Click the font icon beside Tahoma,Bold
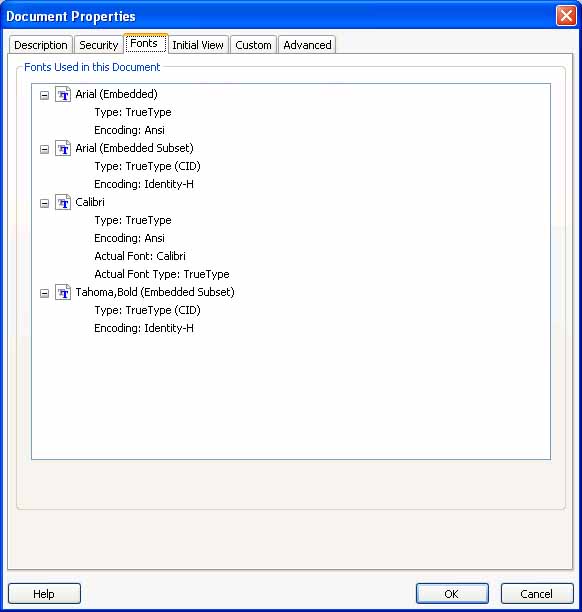 (63, 292)
